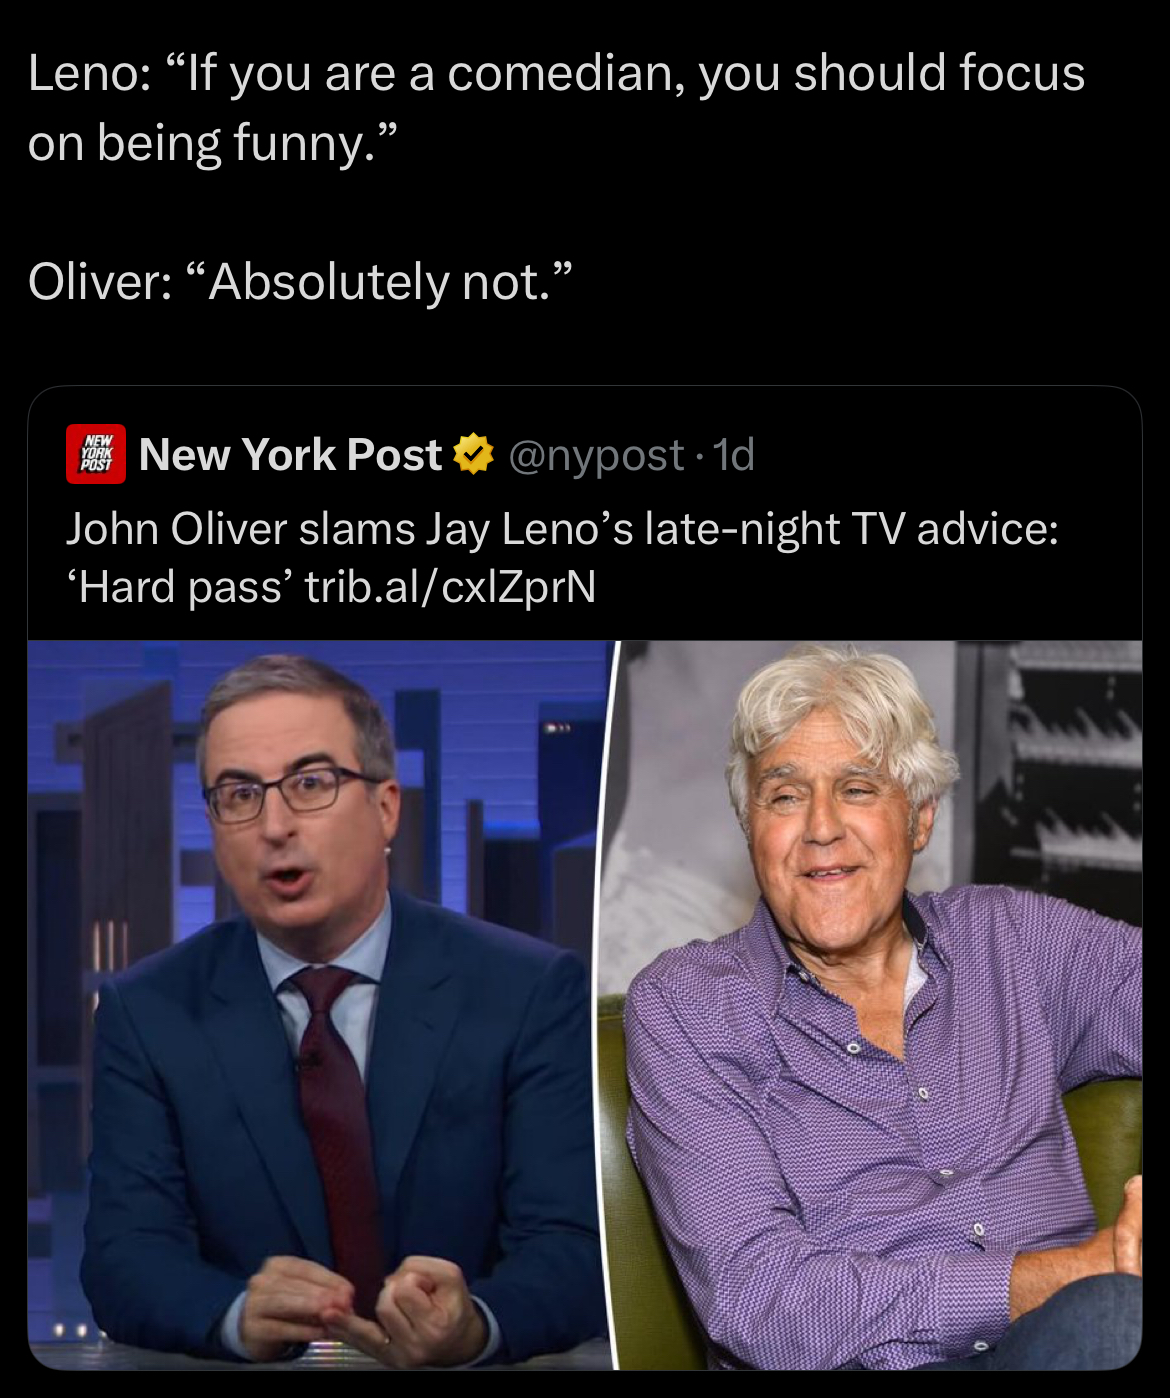Image resolution: width=1170 pixels, height=1398 pixels.
Task: Follow the trib.al/cxlZprN link
Action: pyautogui.click(x=450, y=587)
